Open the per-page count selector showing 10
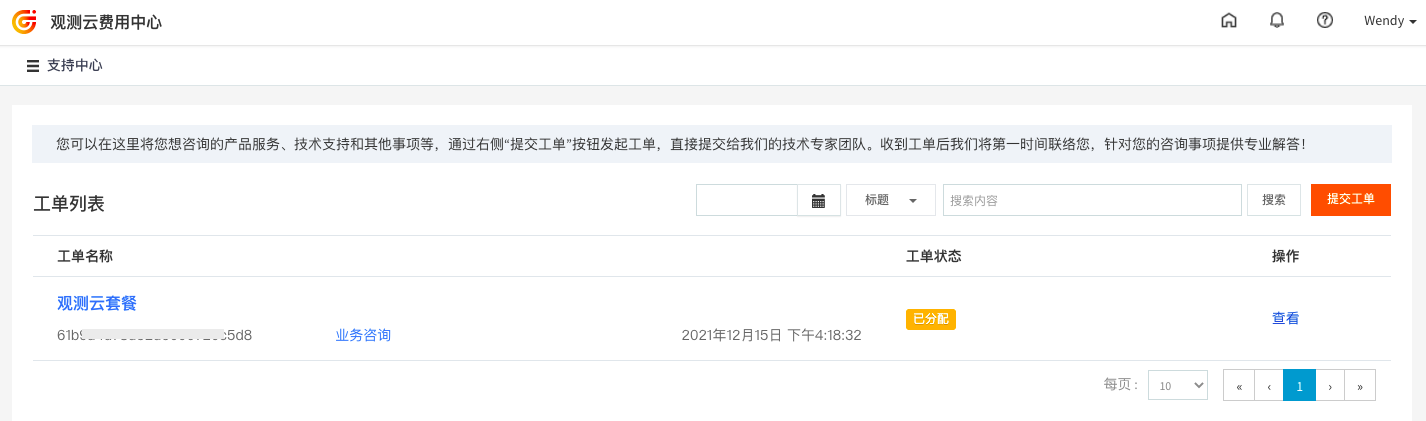The width and height of the screenshot is (1426, 421). tap(1178, 385)
